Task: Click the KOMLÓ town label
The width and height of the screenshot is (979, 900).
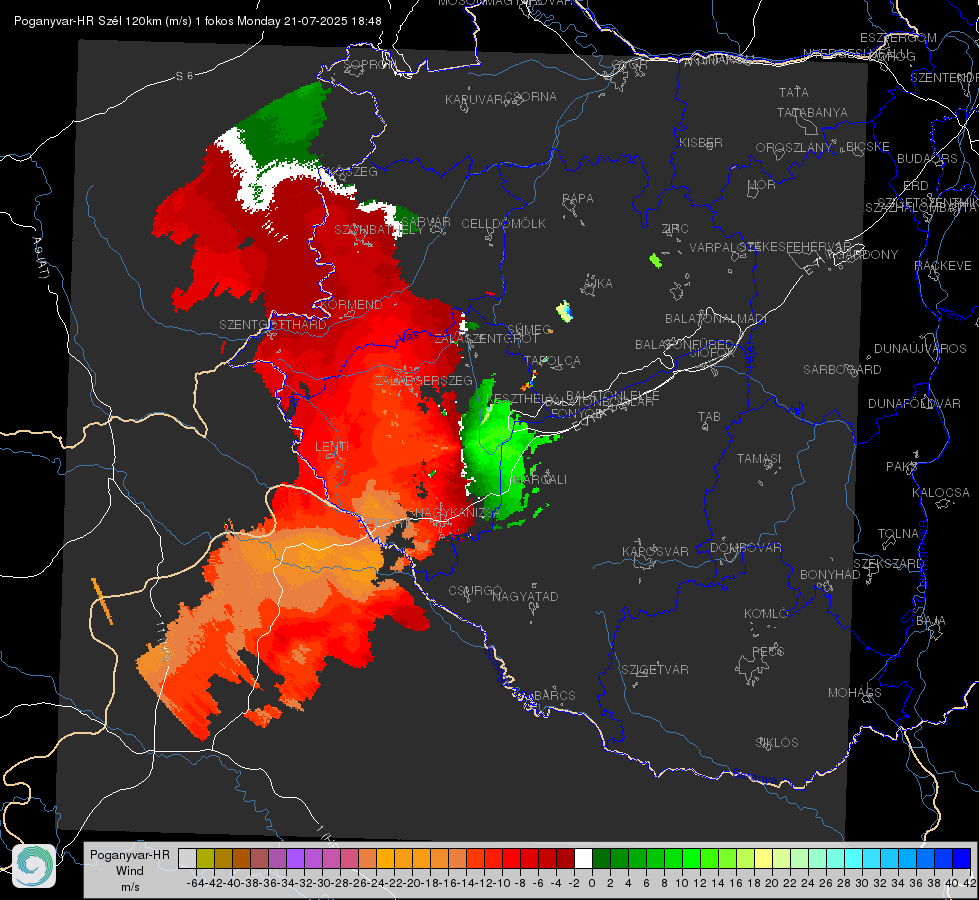Action: pos(765,614)
